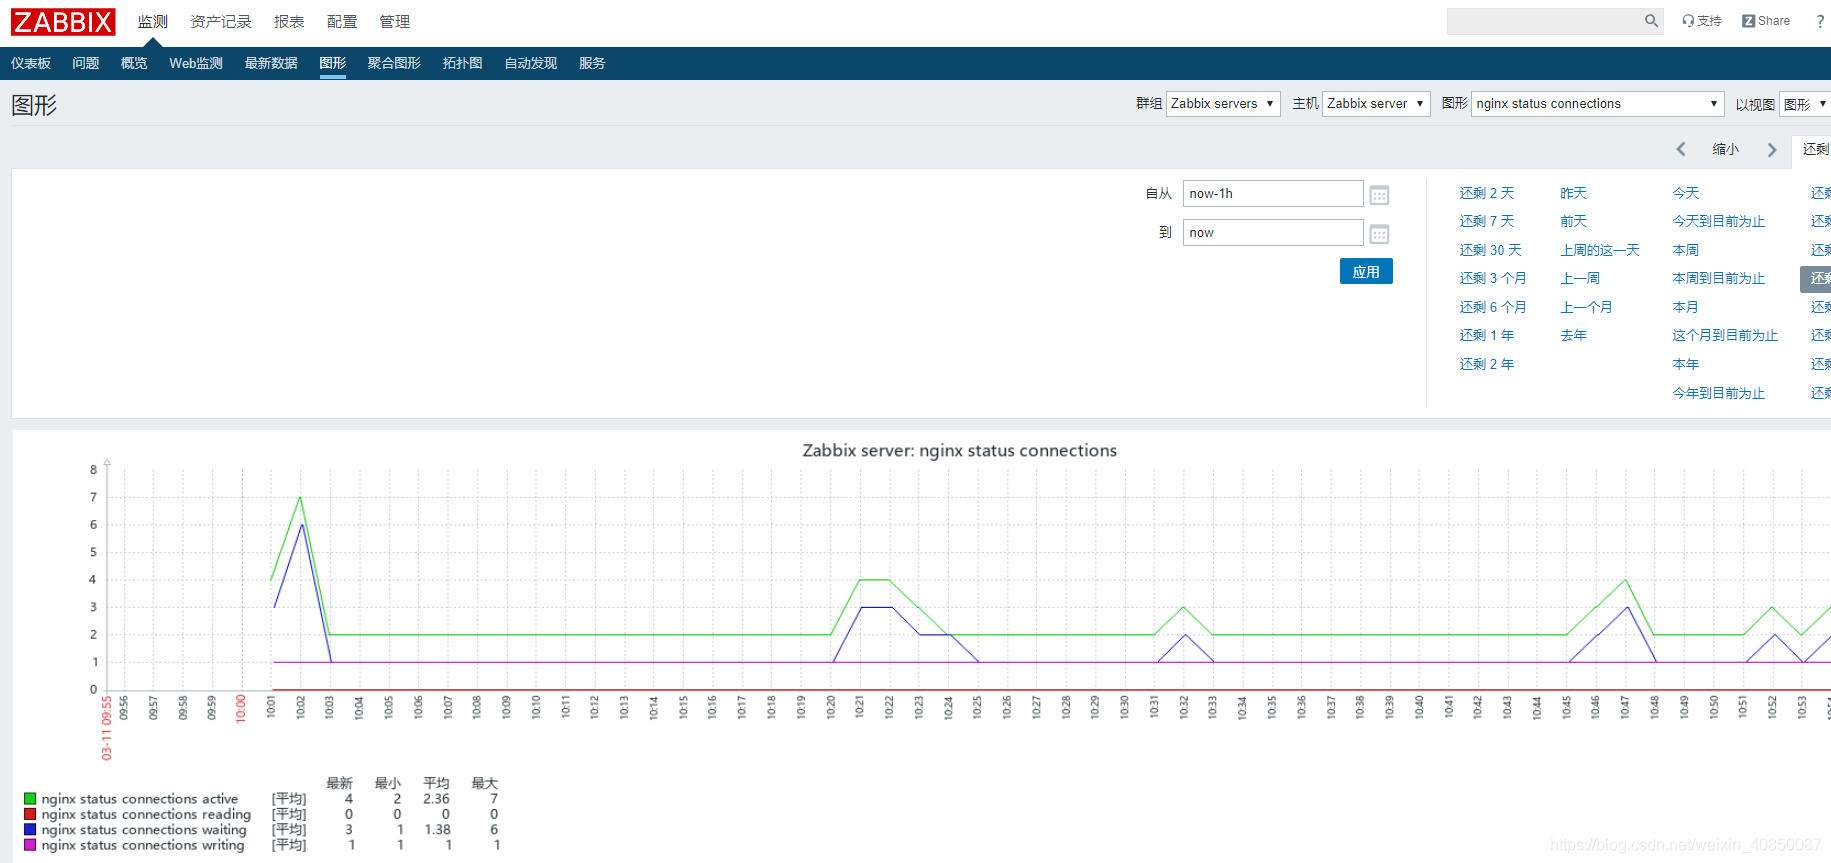Select 还剩 1 年 time range
Image resolution: width=1831 pixels, height=863 pixels.
[1487, 335]
